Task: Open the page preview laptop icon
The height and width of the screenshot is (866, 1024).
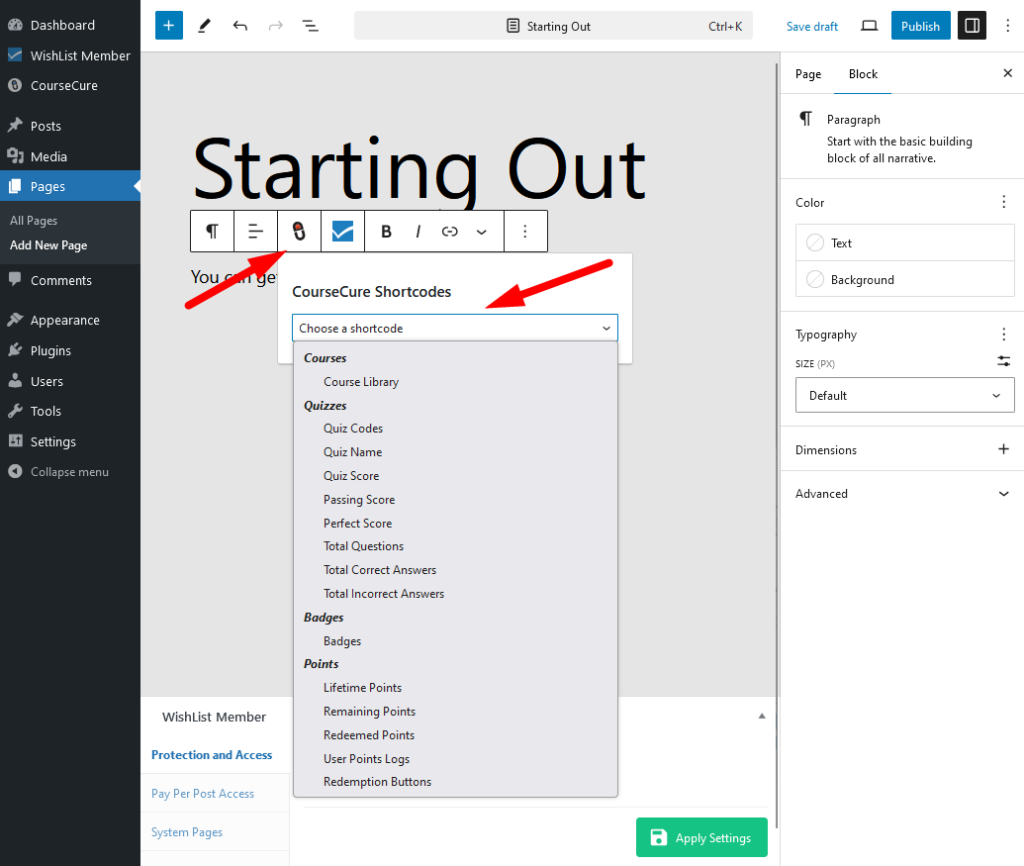Action: [869, 26]
